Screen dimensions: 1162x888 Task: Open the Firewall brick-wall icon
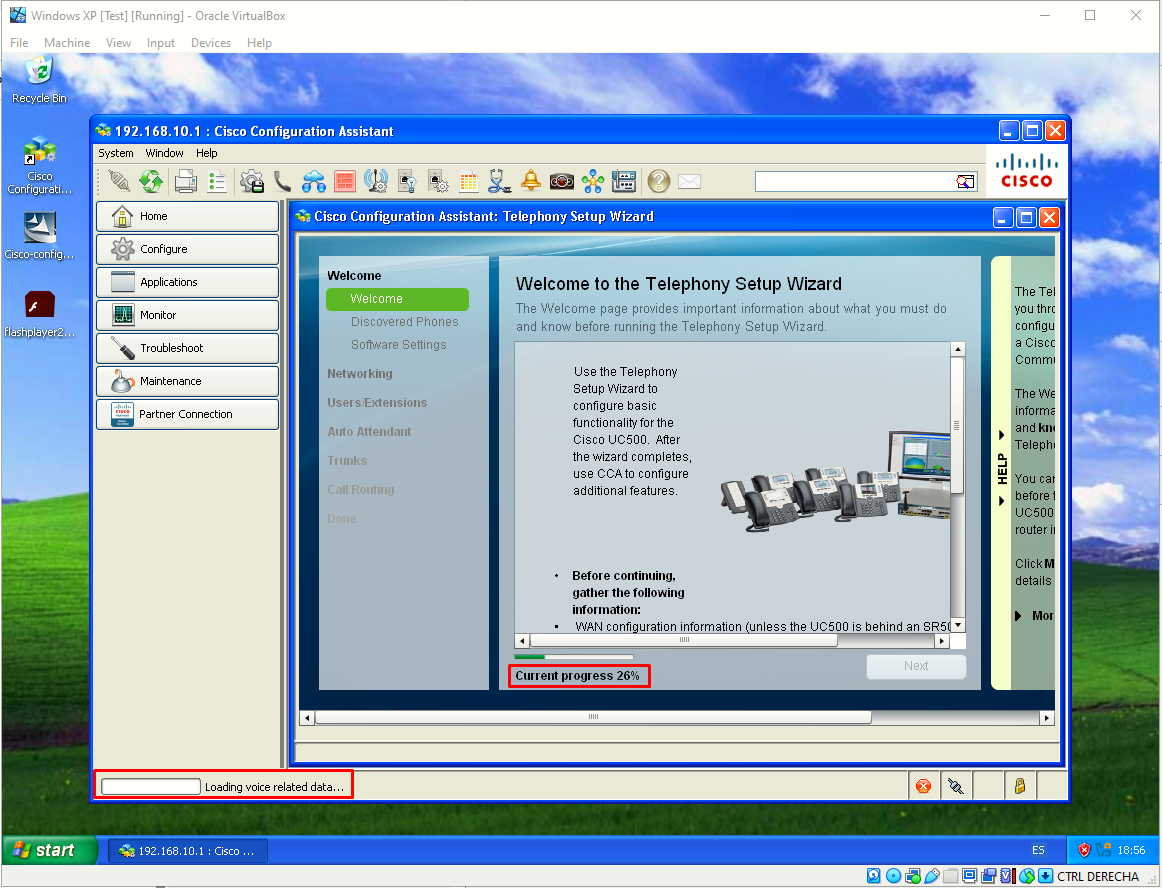(x=345, y=181)
